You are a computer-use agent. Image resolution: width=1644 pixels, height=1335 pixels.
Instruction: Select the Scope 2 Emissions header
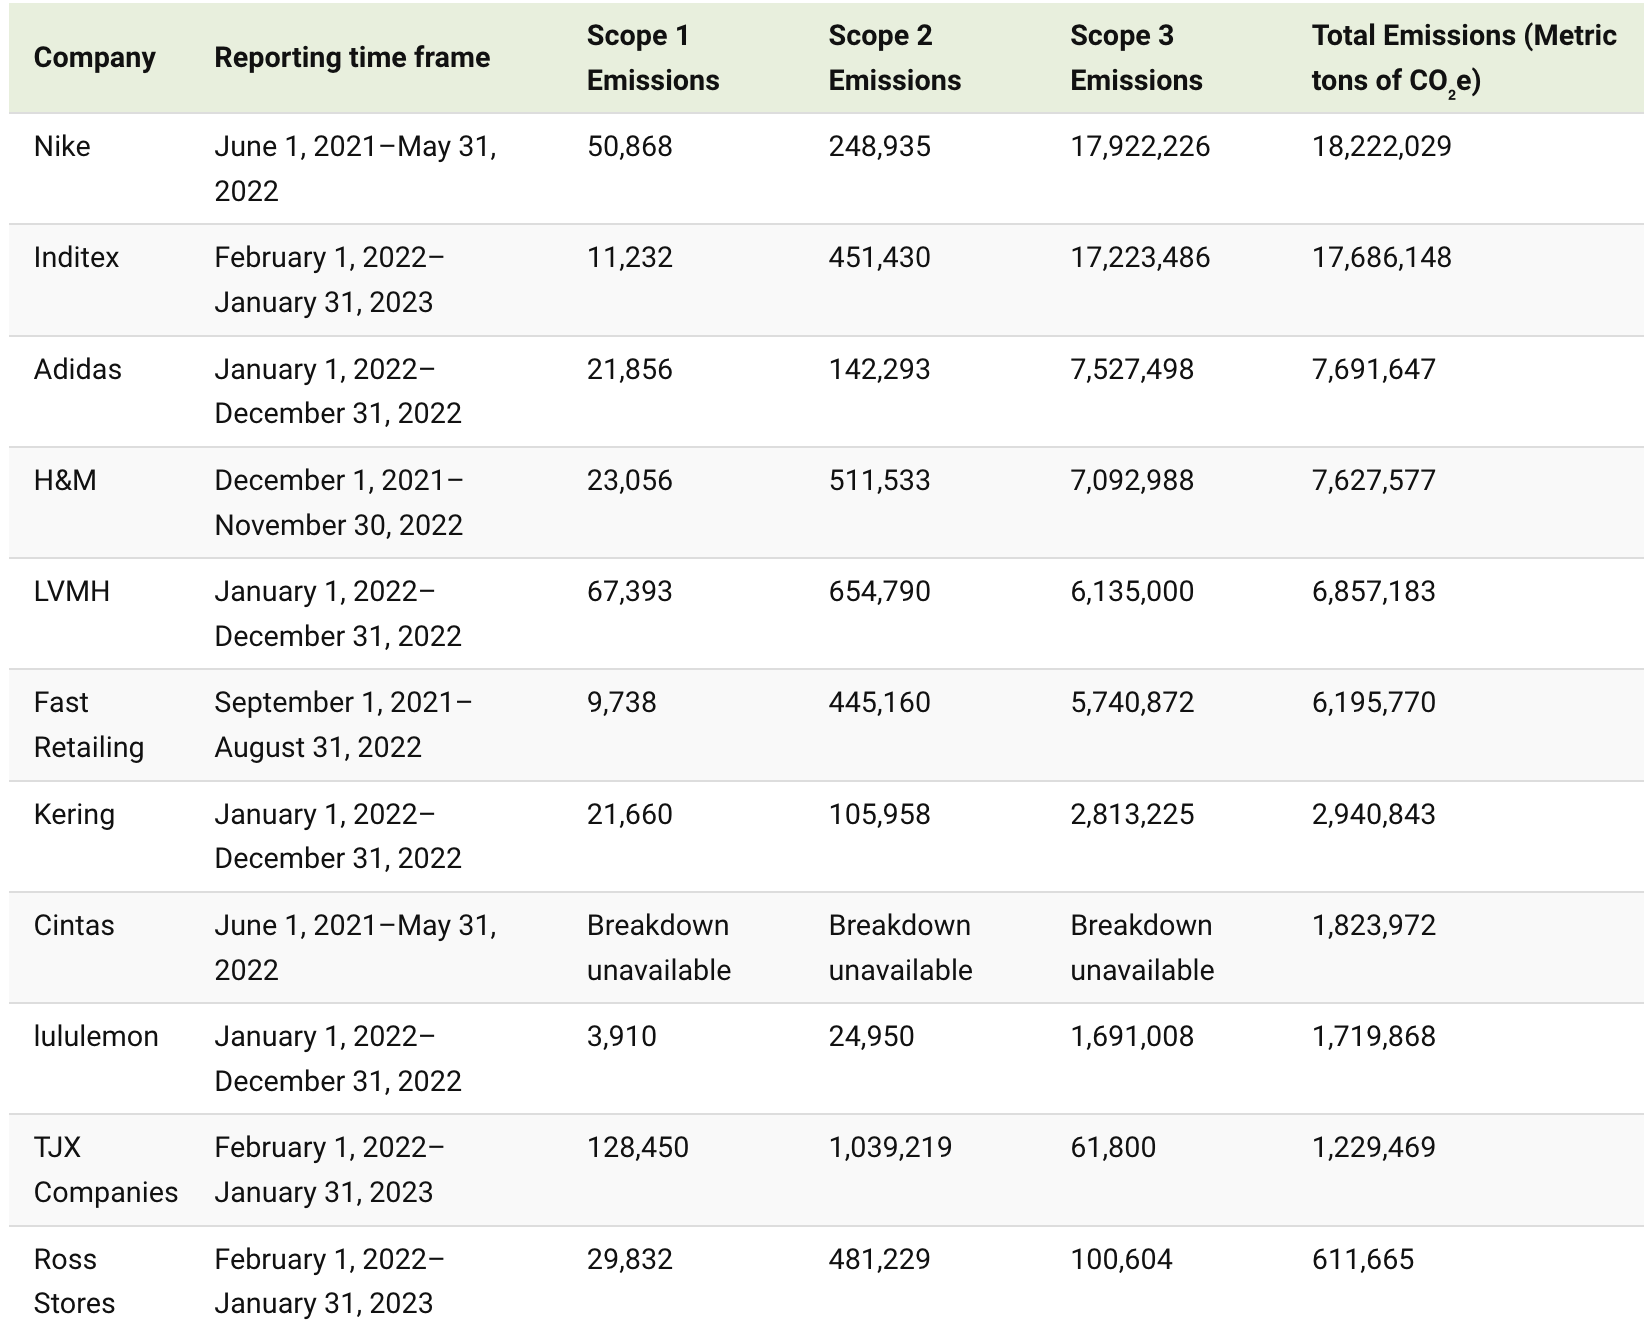[x=894, y=58]
